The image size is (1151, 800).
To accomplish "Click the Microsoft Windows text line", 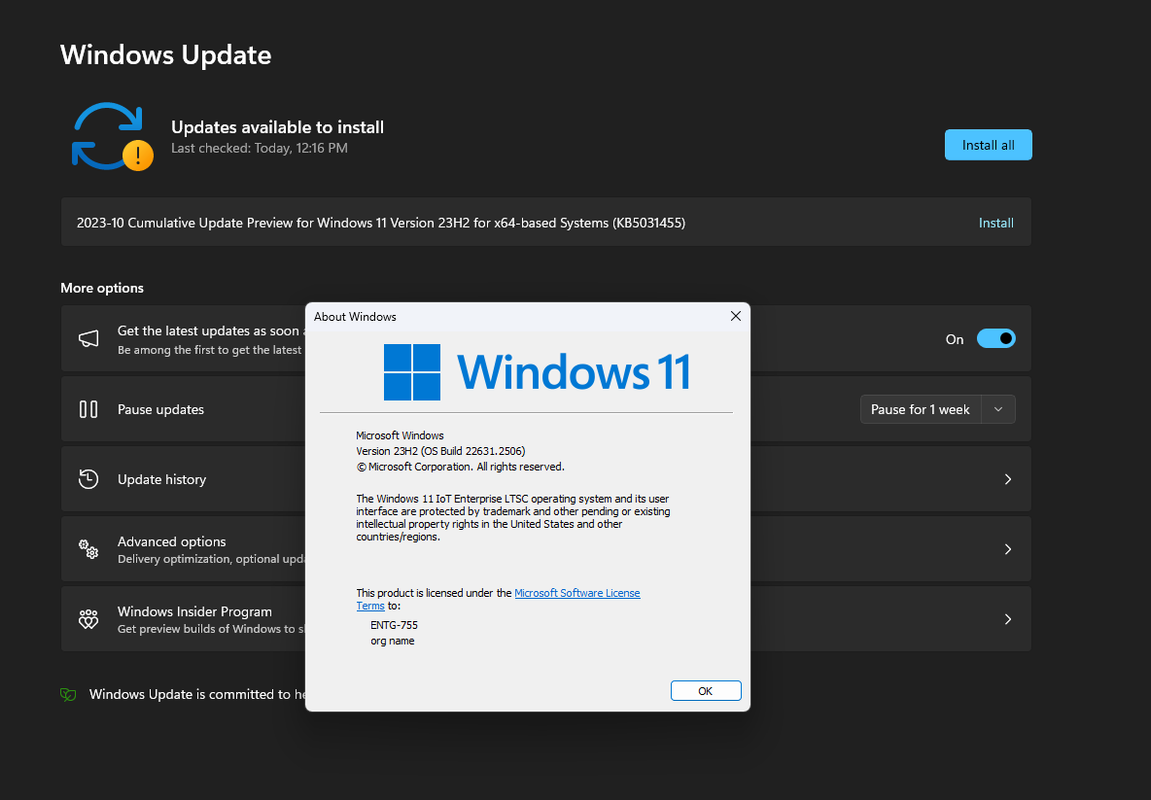I will pos(400,435).
